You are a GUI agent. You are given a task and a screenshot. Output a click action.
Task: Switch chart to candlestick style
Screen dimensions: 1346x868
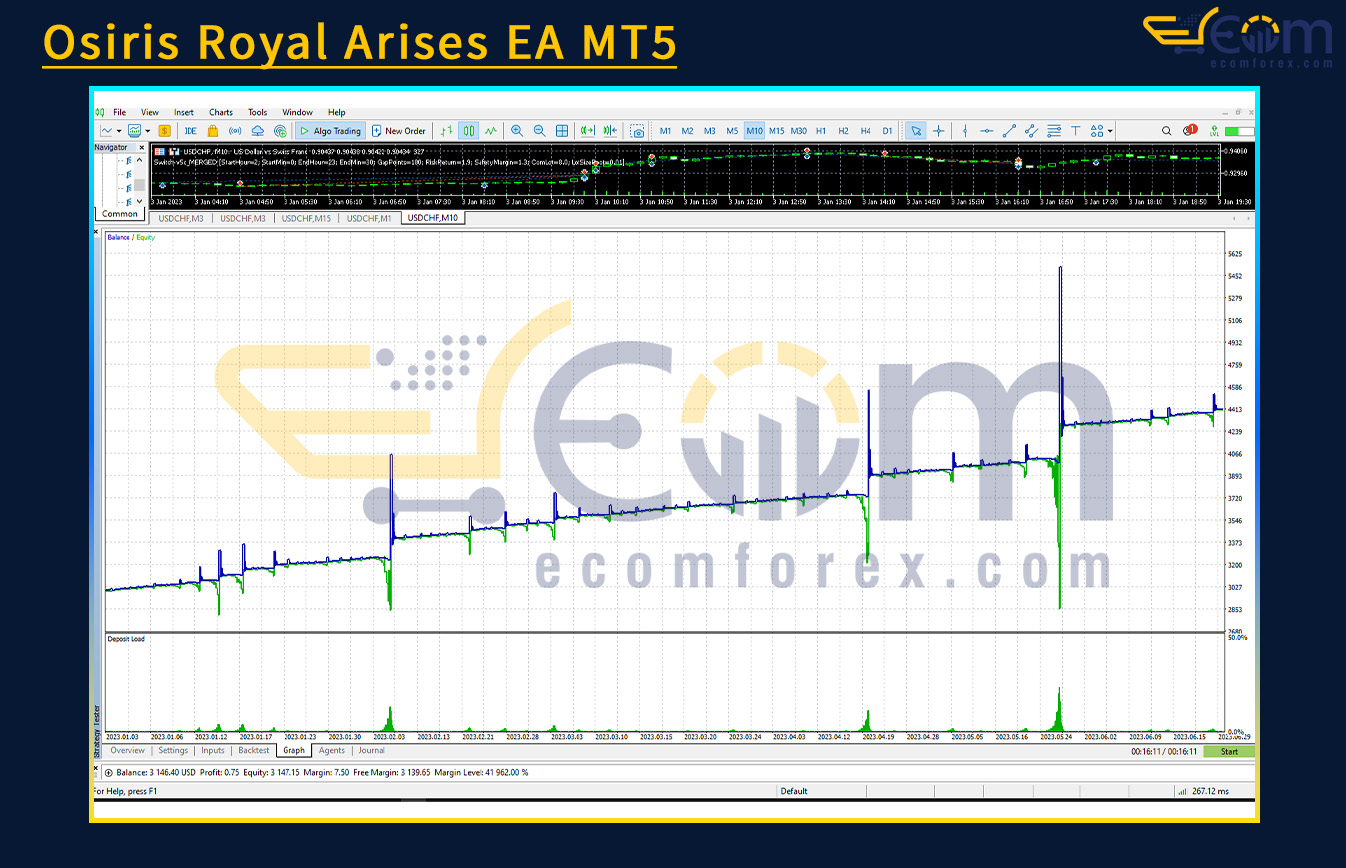click(469, 131)
